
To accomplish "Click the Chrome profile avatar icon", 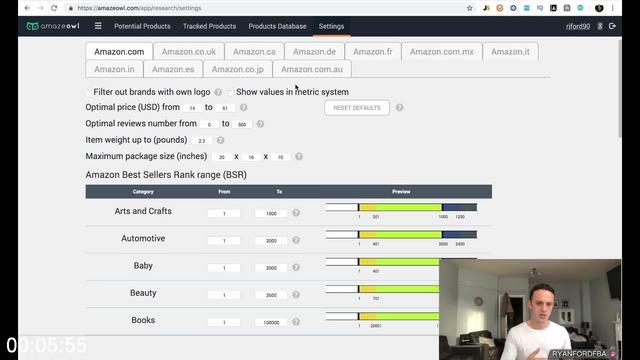I will coord(599,8).
